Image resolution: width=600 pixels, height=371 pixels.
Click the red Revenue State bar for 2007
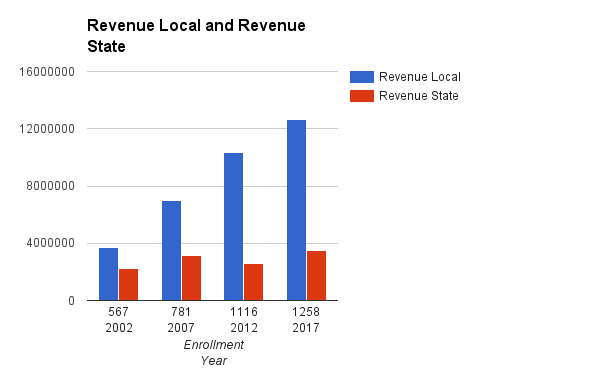[191, 278]
